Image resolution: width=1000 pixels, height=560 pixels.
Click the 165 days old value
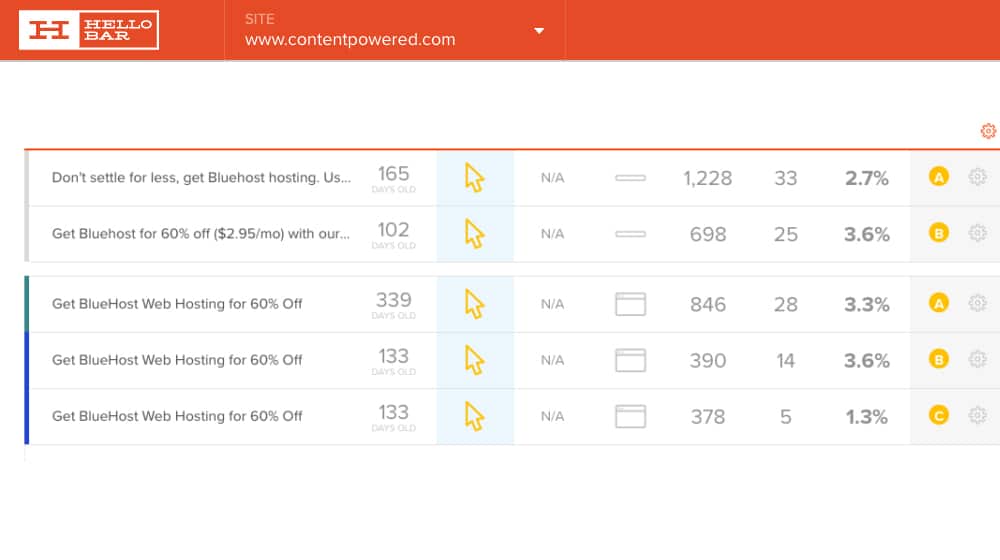pyautogui.click(x=393, y=173)
